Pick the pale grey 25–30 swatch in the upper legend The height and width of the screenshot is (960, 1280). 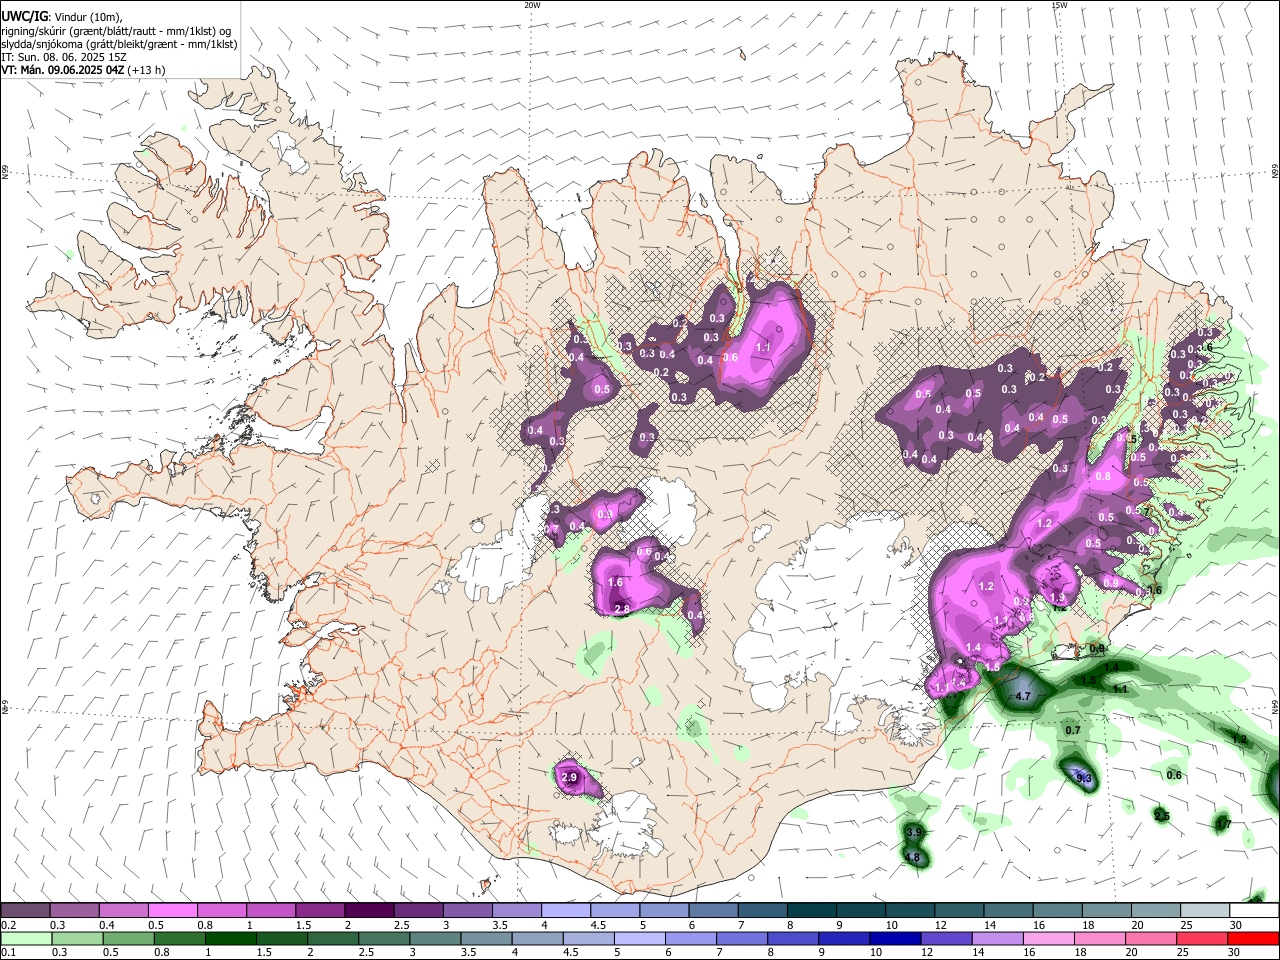[x=1204, y=910]
